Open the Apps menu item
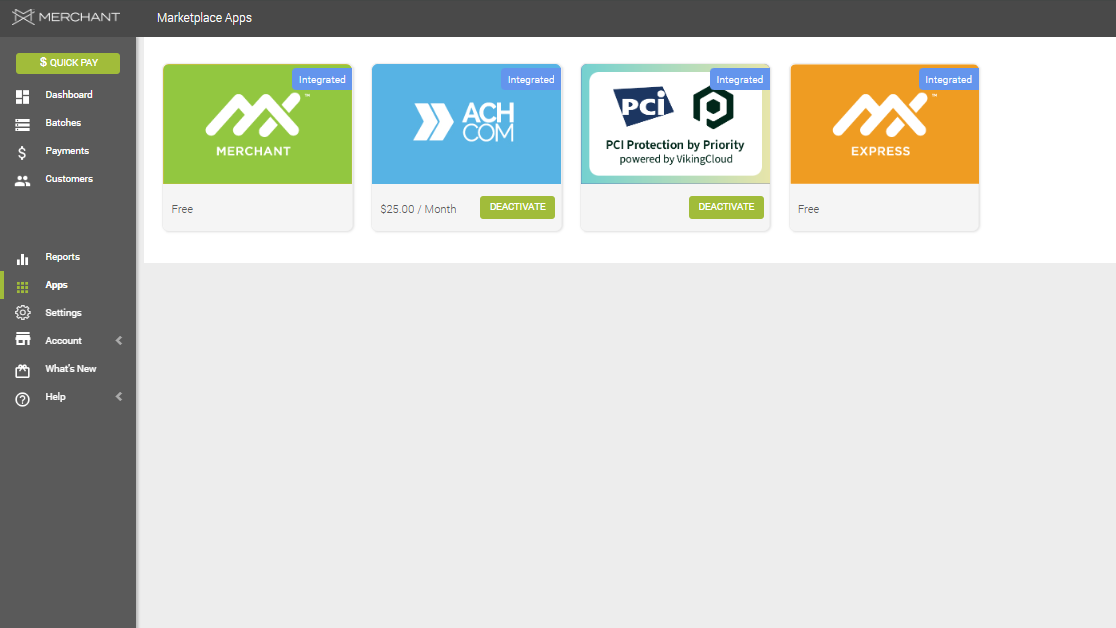The image size is (1116, 628). 56,285
